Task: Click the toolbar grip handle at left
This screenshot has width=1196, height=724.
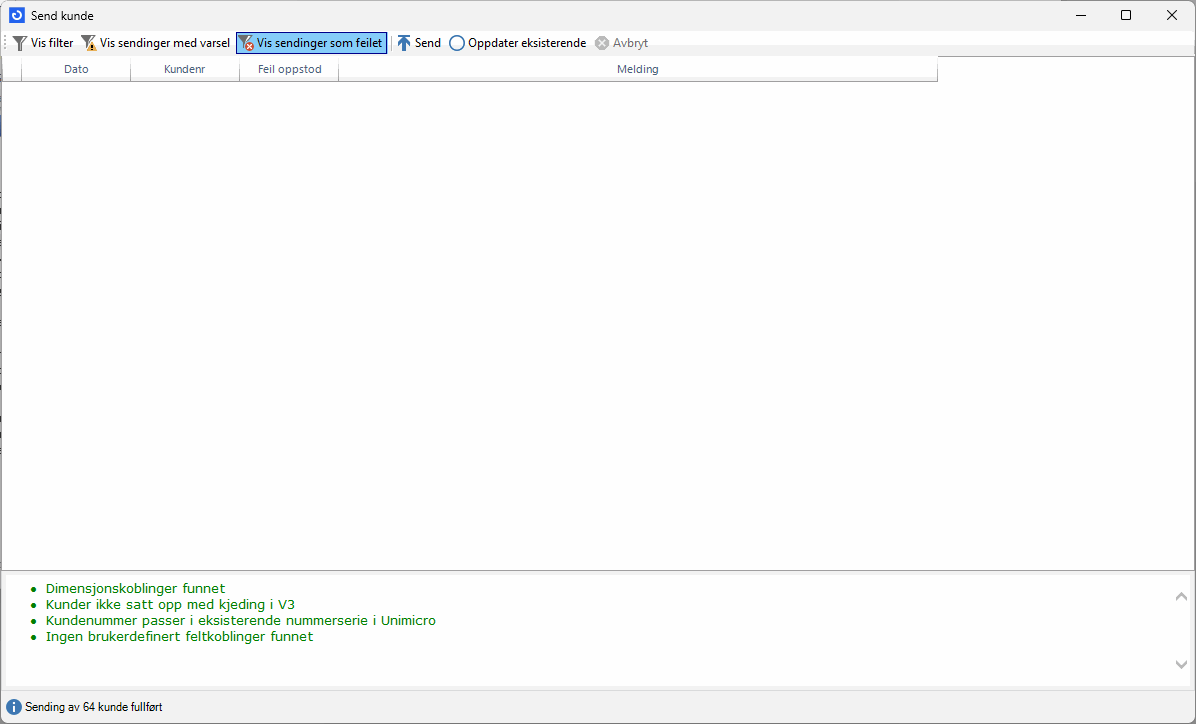Action: pyautogui.click(x=6, y=44)
